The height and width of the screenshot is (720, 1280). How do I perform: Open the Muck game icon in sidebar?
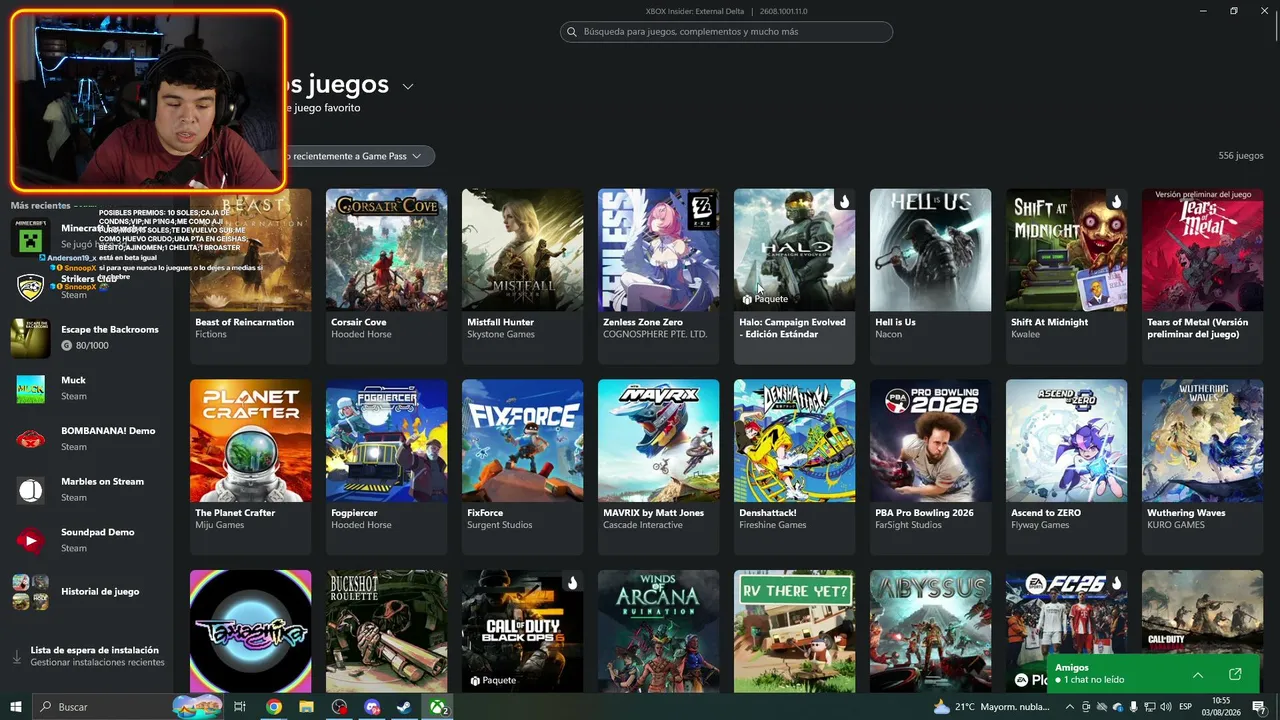tap(30, 388)
